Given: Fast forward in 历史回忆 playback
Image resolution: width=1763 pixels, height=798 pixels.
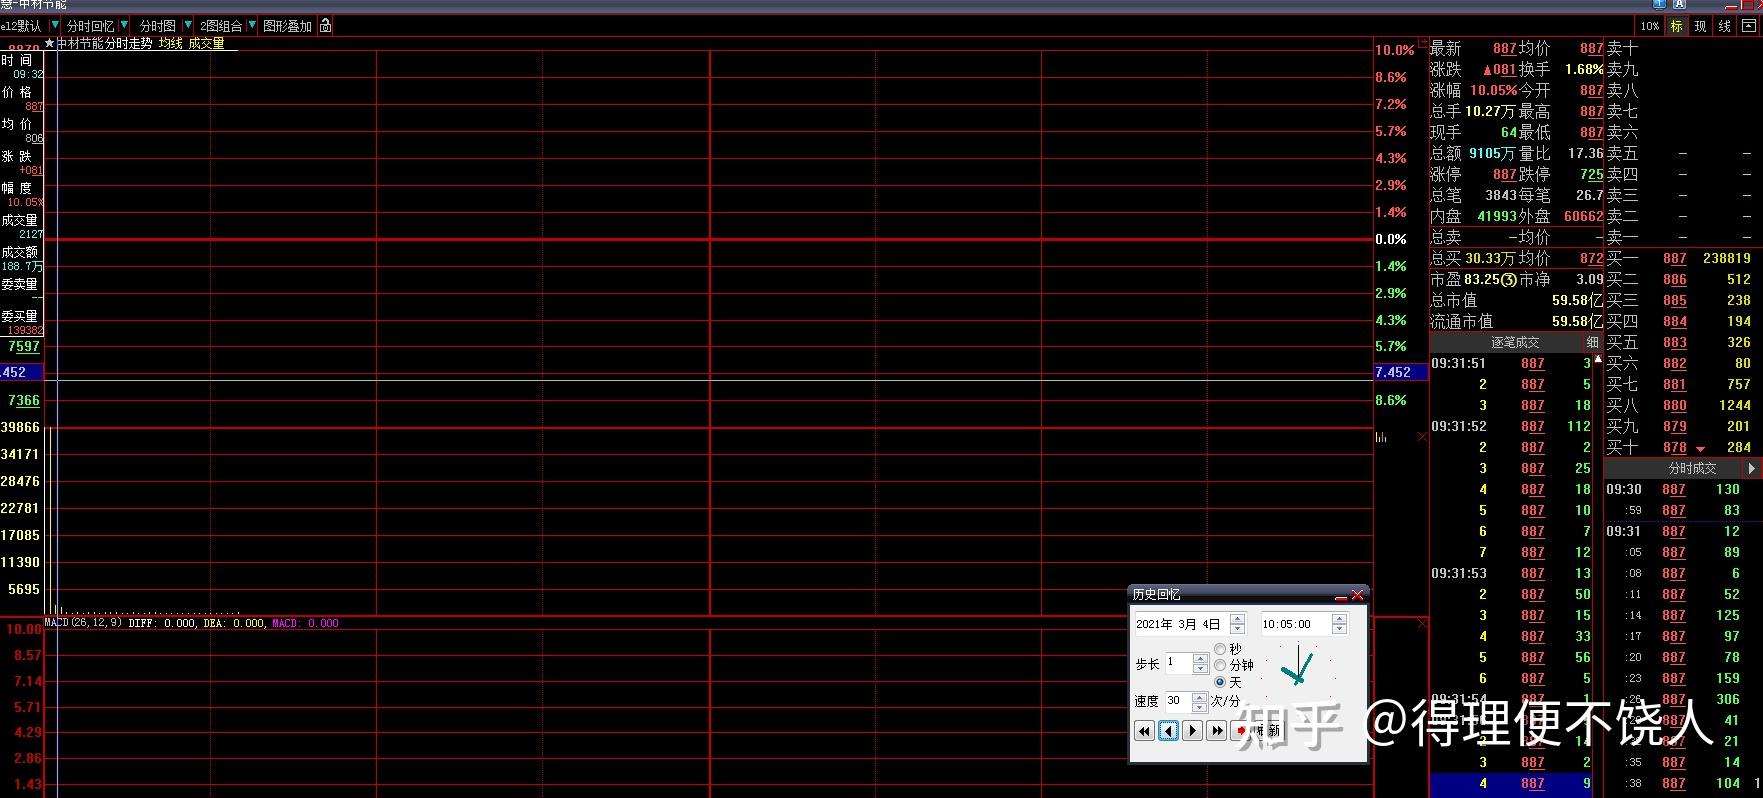Looking at the screenshot, I should point(1216,731).
